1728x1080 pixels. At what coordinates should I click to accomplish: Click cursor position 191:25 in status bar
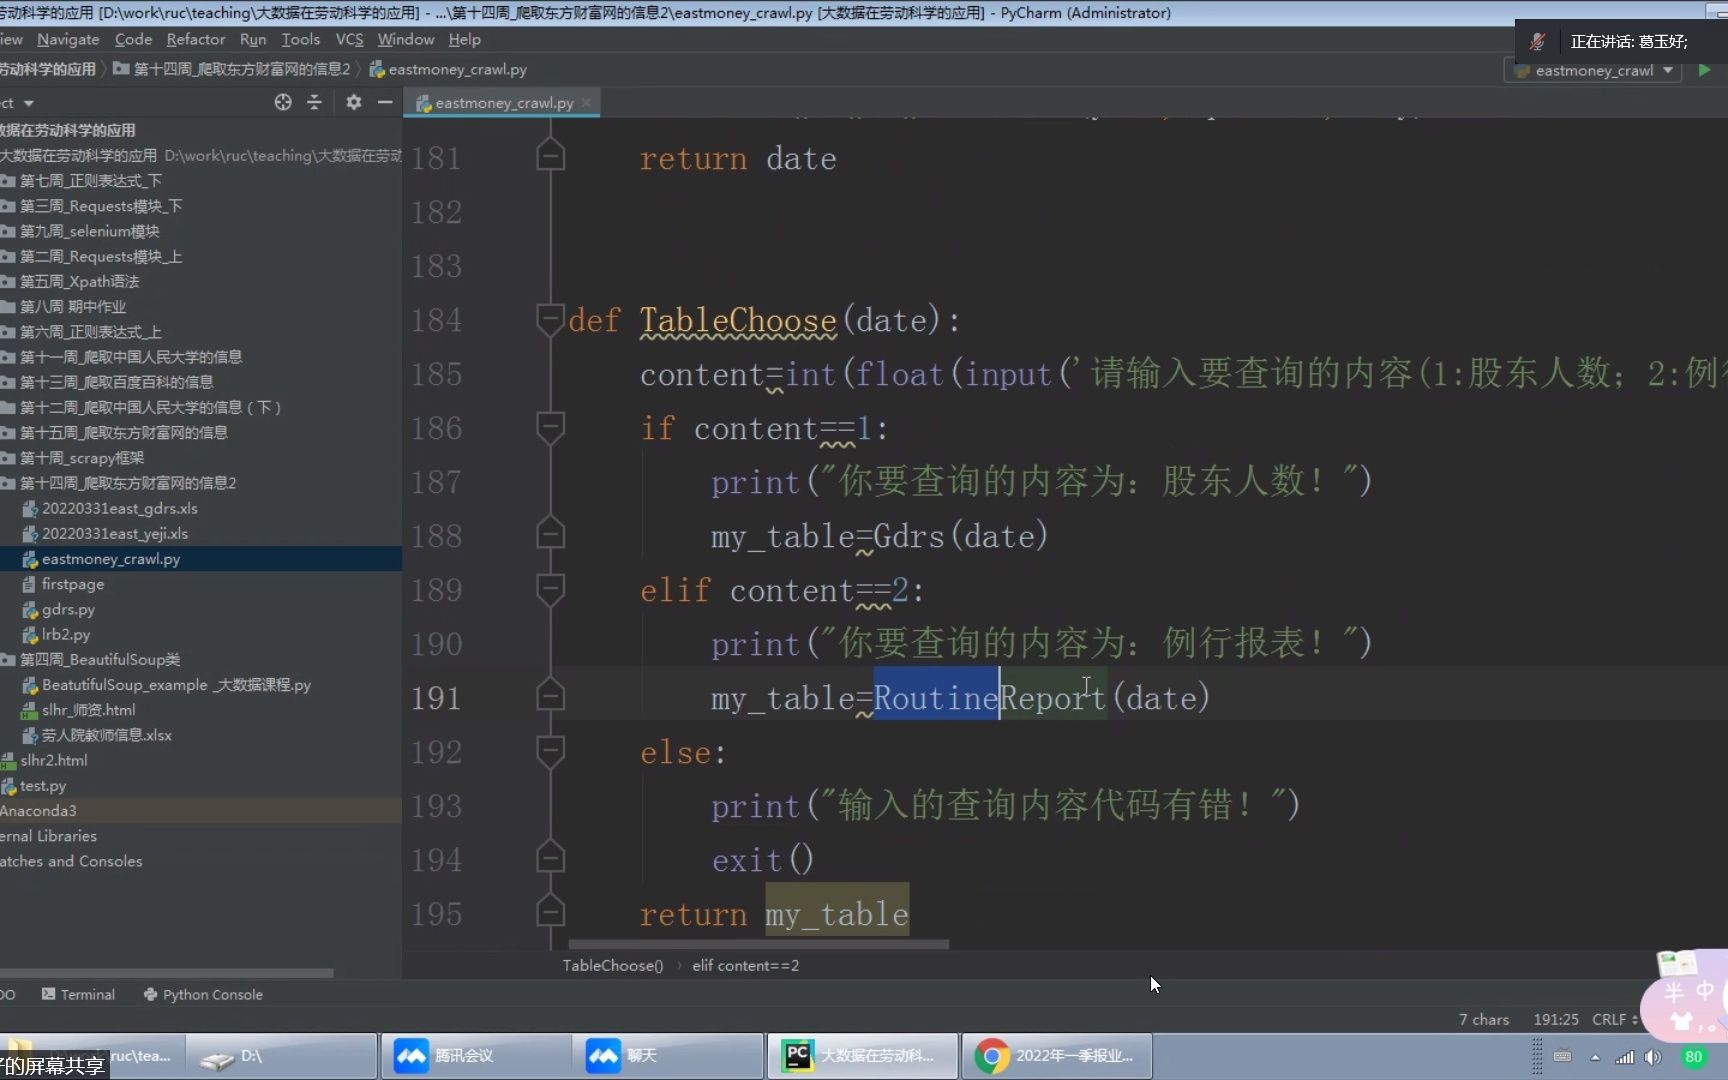pyautogui.click(x=1556, y=1019)
